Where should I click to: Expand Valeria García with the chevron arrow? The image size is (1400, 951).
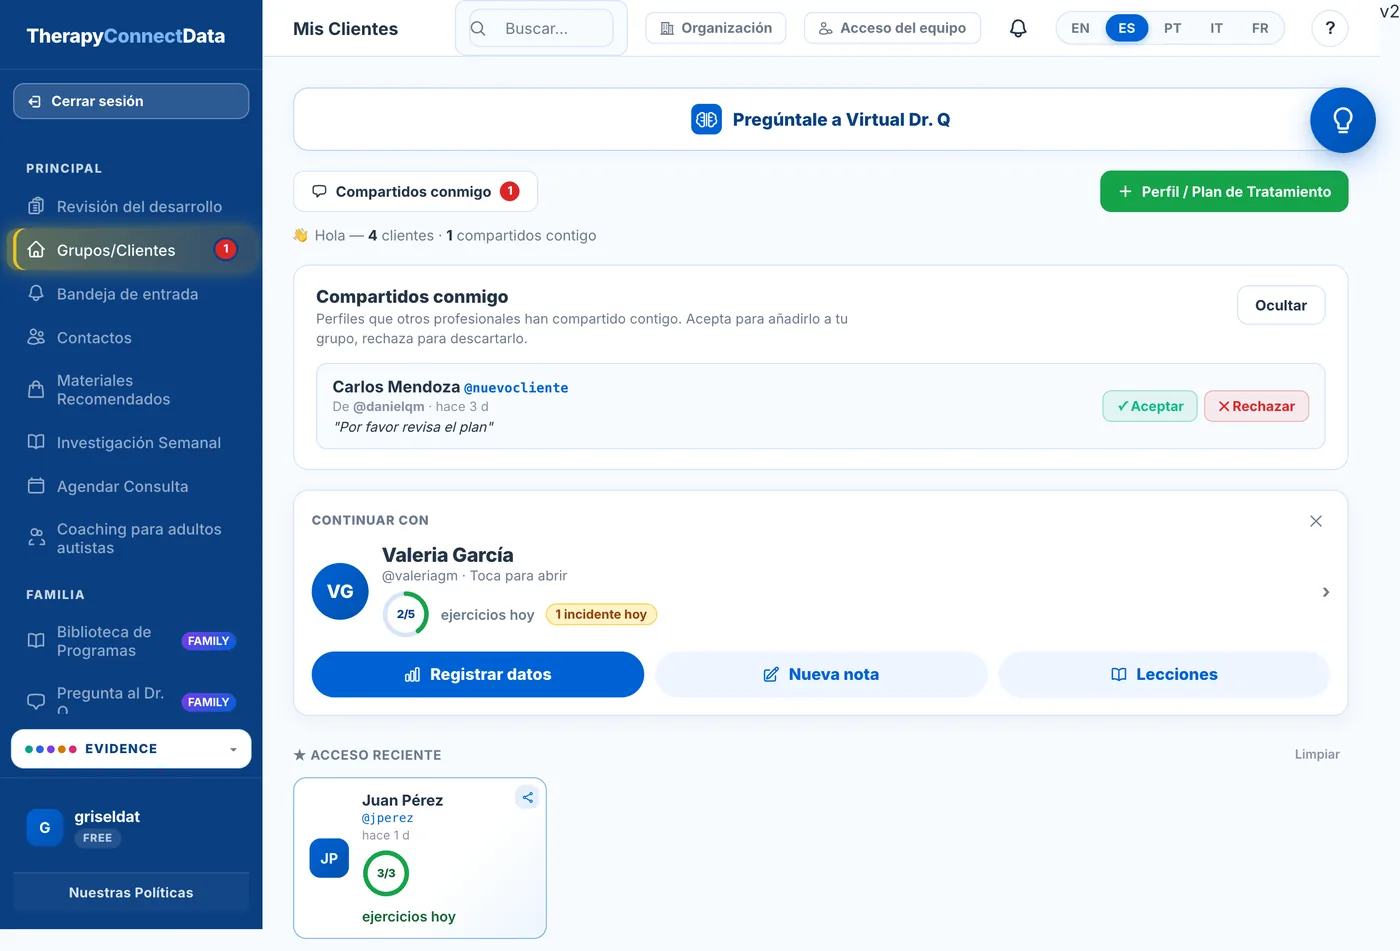click(x=1326, y=592)
